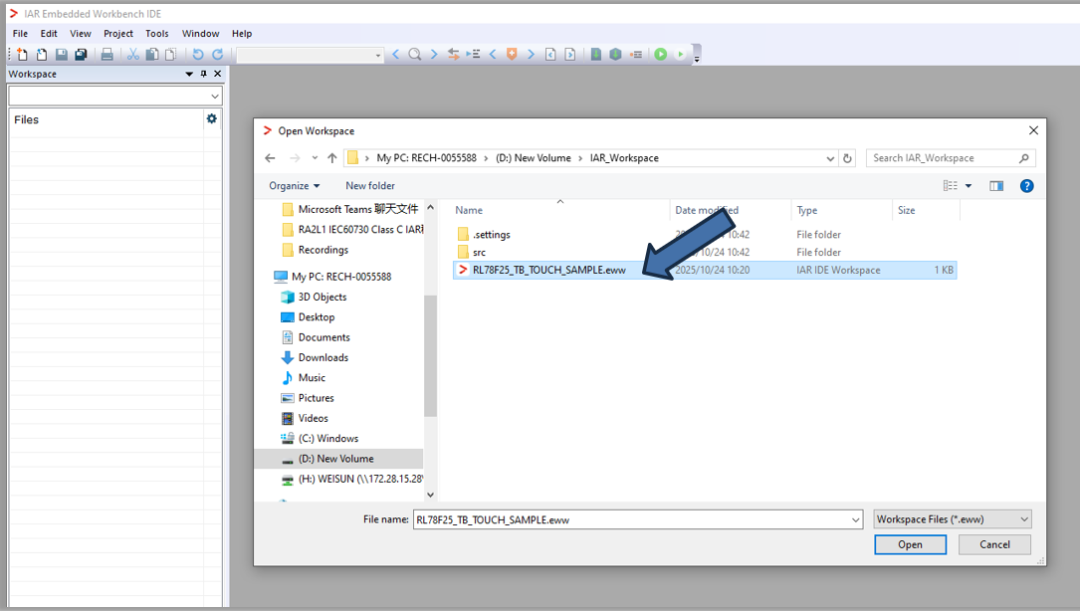Click the Files panel settings gear
Image resolution: width=1080 pixels, height=611 pixels.
pos(211,119)
